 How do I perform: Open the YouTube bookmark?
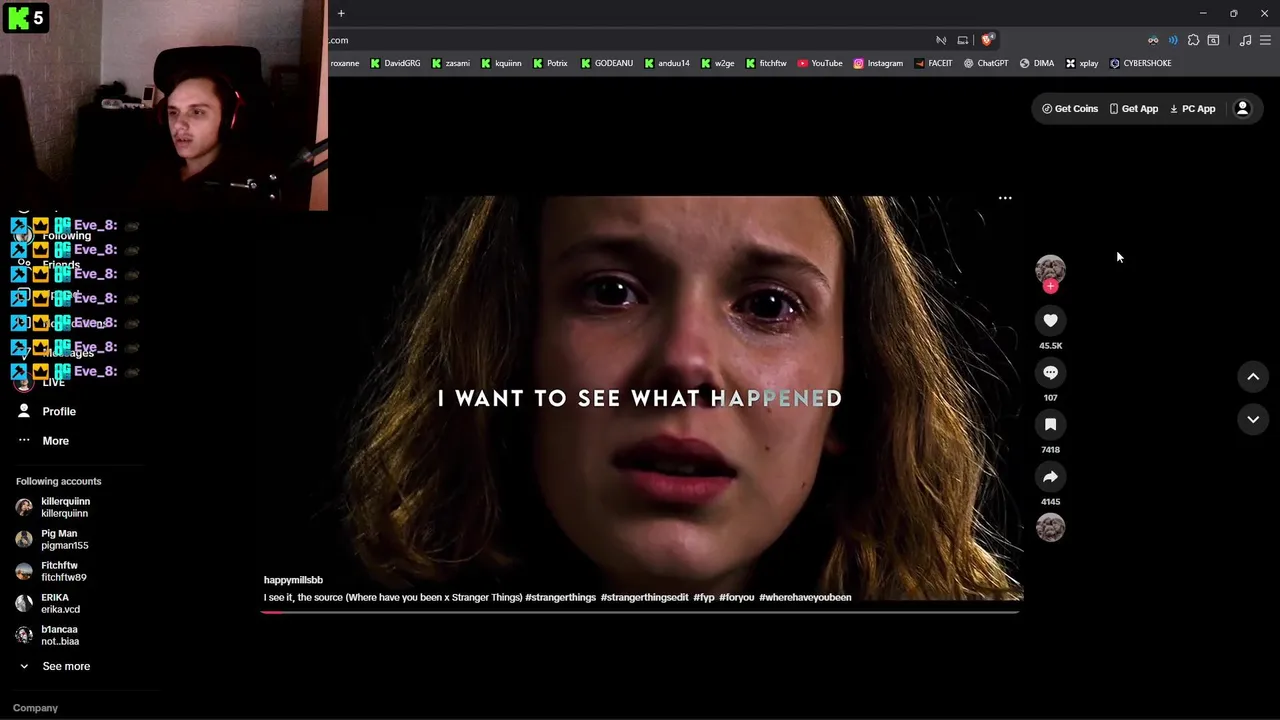click(x=820, y=63)
